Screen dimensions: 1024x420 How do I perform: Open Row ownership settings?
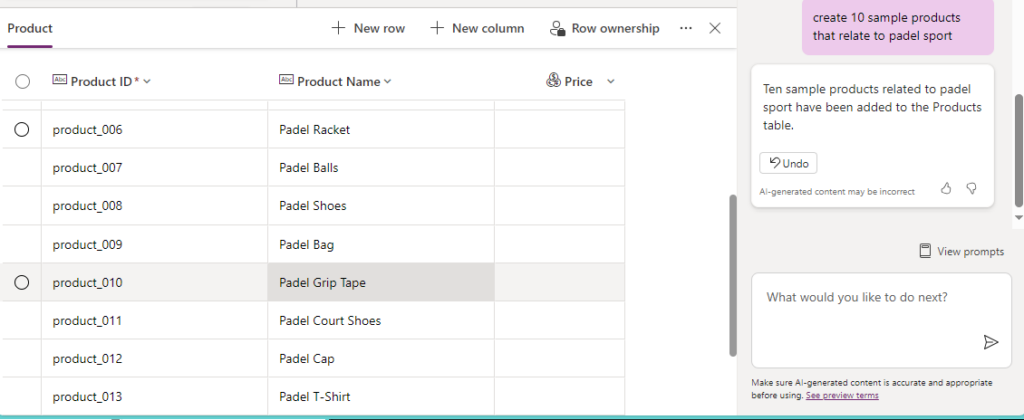(x=605, y=28)
